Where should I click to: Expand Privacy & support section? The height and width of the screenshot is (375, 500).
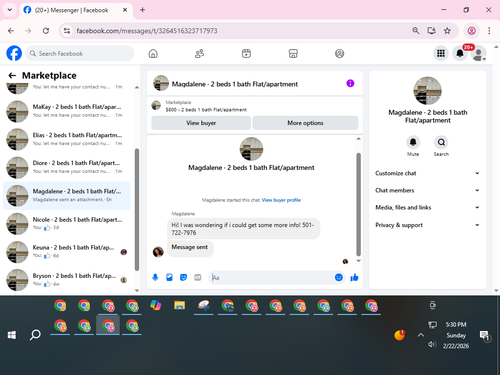[x=427, y=225]
